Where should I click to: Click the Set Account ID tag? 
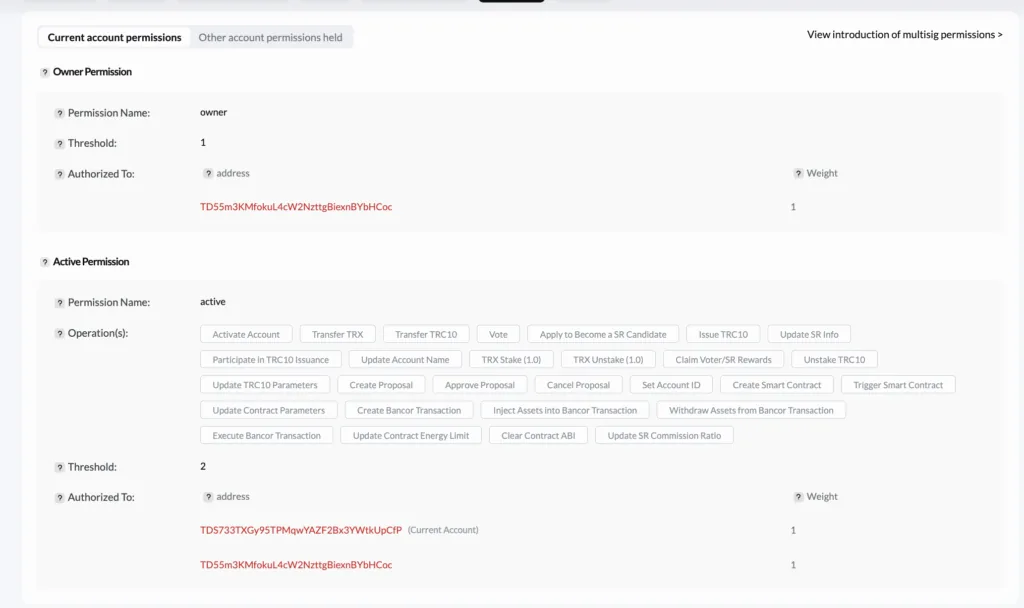(x=671, y=385)
